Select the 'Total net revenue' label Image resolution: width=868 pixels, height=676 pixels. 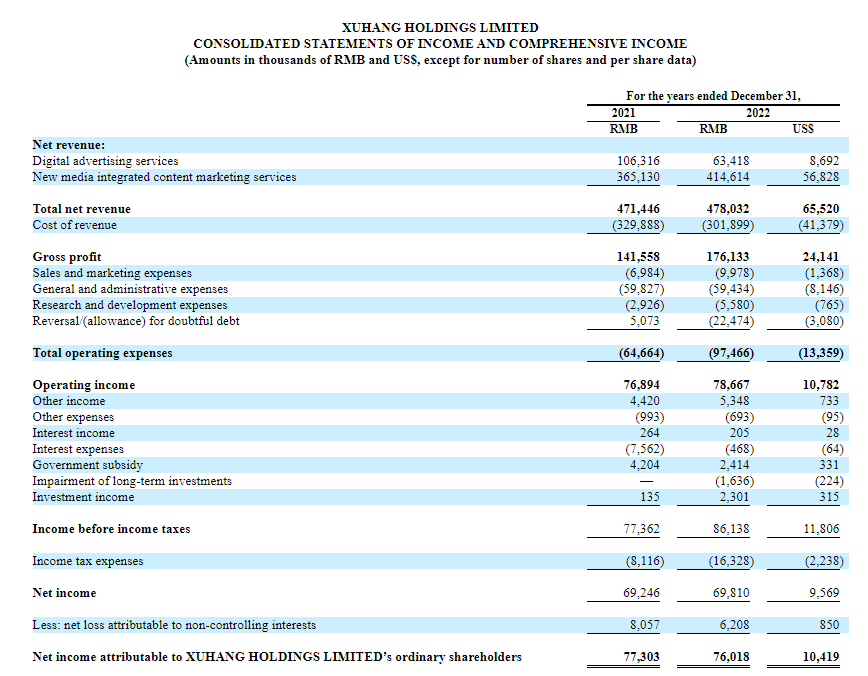81,209
